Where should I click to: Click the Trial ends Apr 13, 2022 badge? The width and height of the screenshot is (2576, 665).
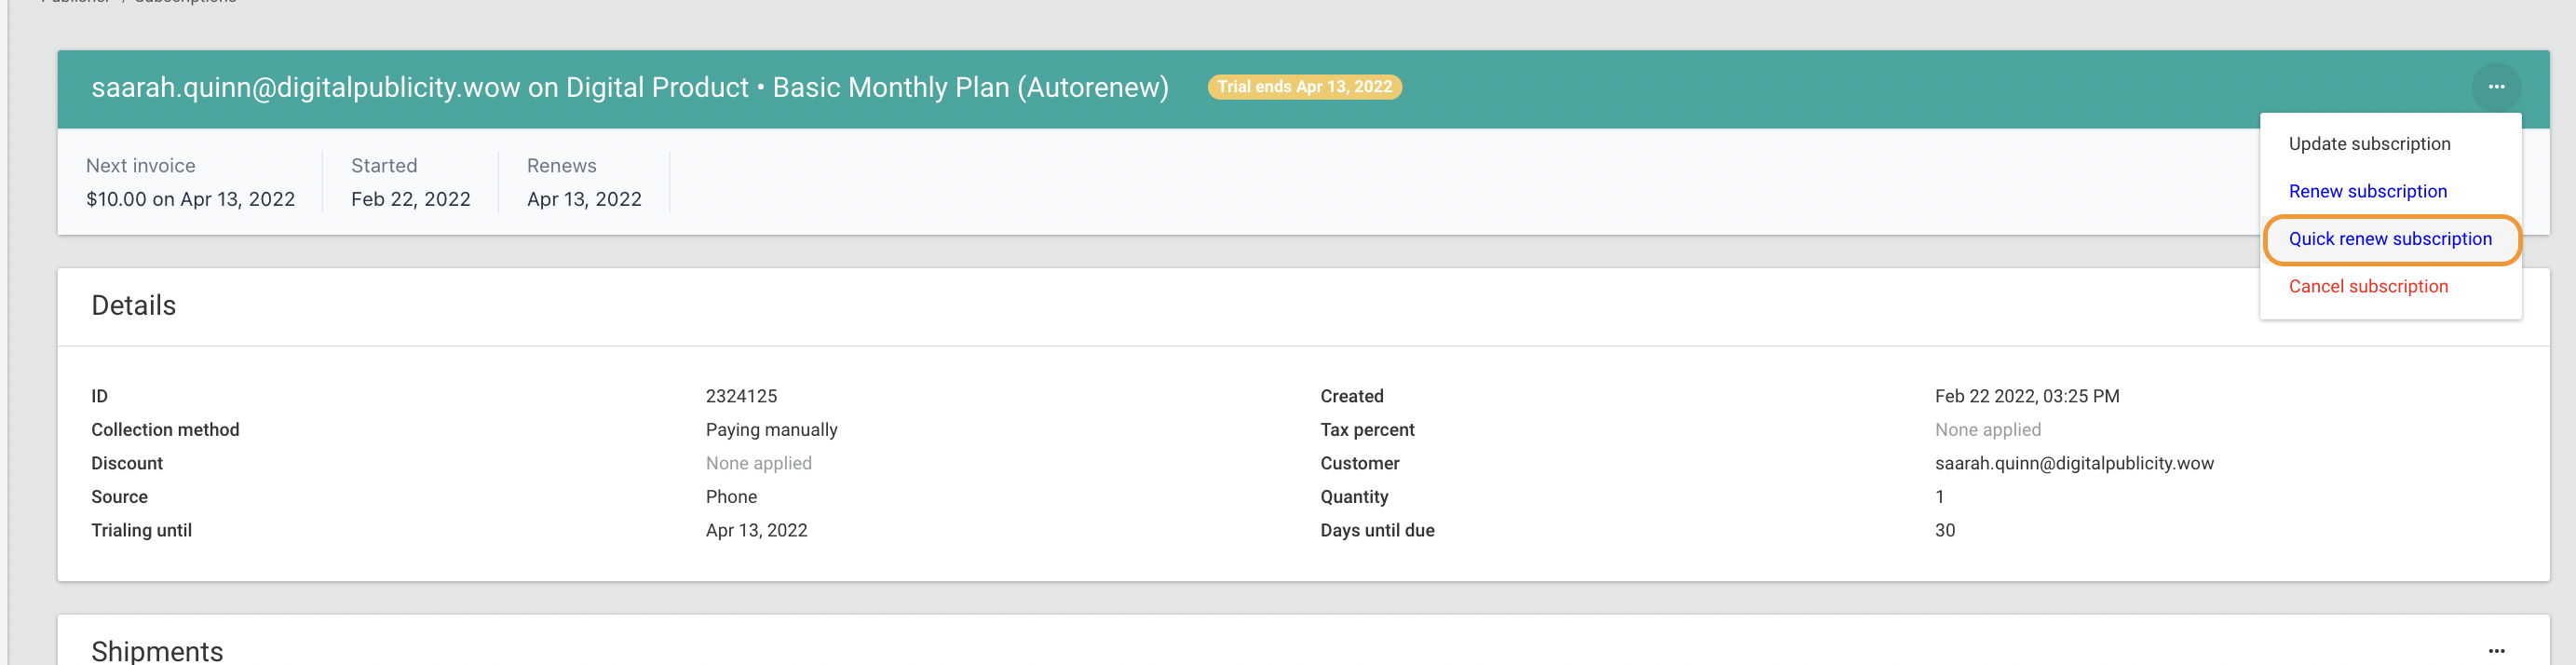1304,87
